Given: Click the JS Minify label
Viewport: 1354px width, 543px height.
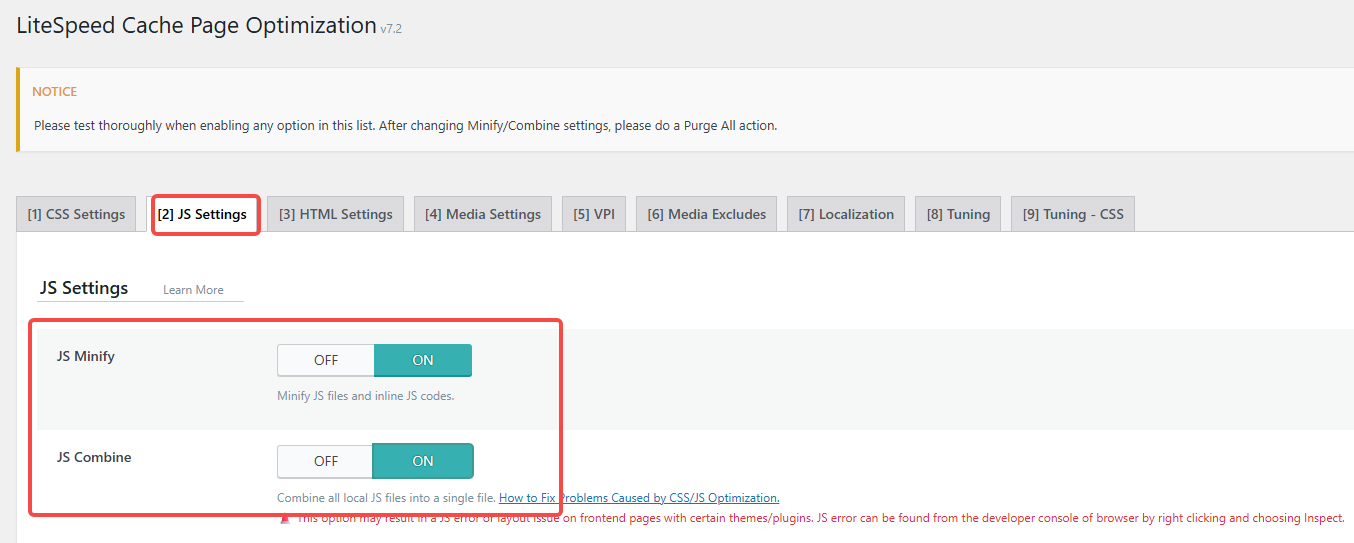Looking at the screenshot, I should click(86, 356).
